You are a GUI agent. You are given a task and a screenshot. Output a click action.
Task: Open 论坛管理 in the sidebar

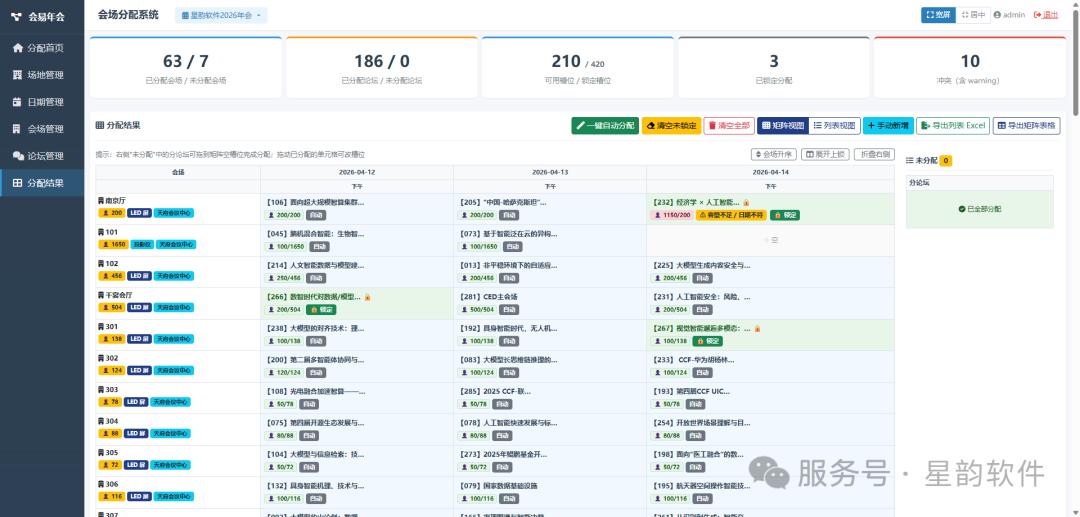(42, 156)
